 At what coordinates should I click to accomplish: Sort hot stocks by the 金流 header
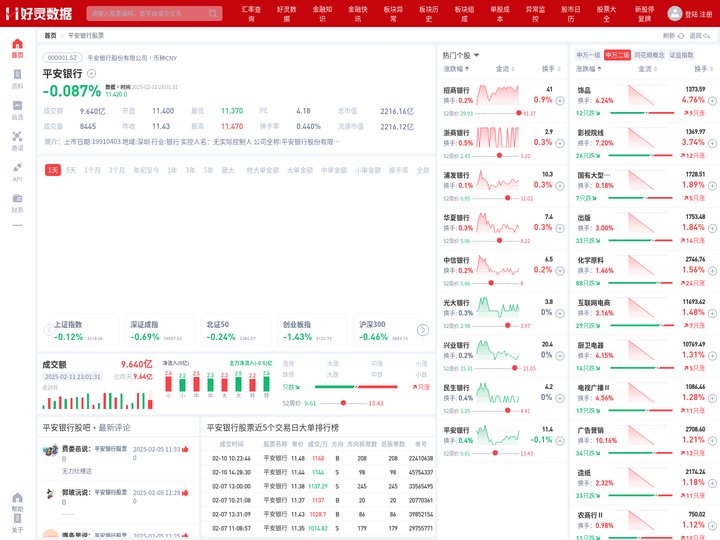pos(505,69)
